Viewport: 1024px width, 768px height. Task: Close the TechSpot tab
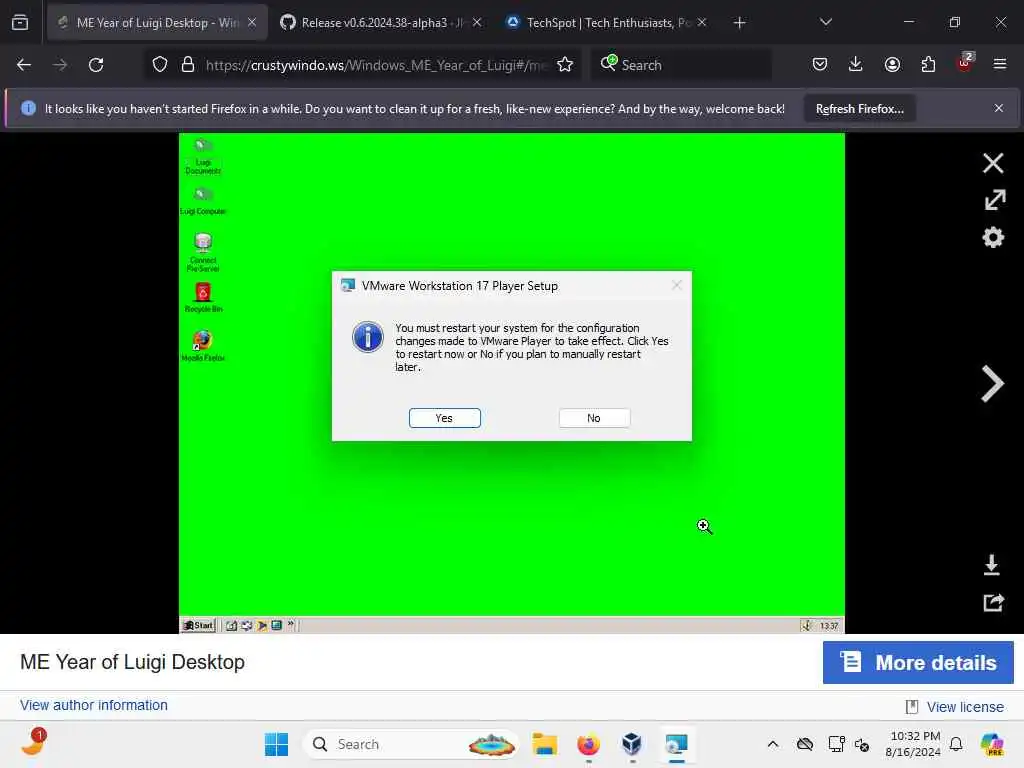[x=702, y=23]
